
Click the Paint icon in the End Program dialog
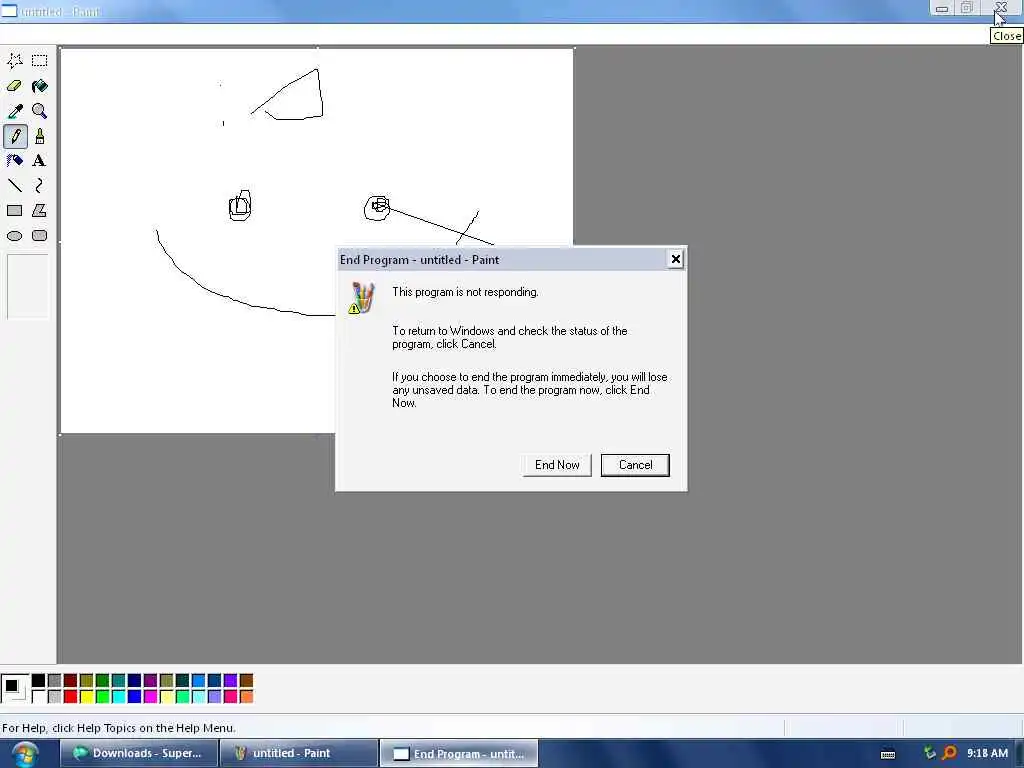(362, 298)
